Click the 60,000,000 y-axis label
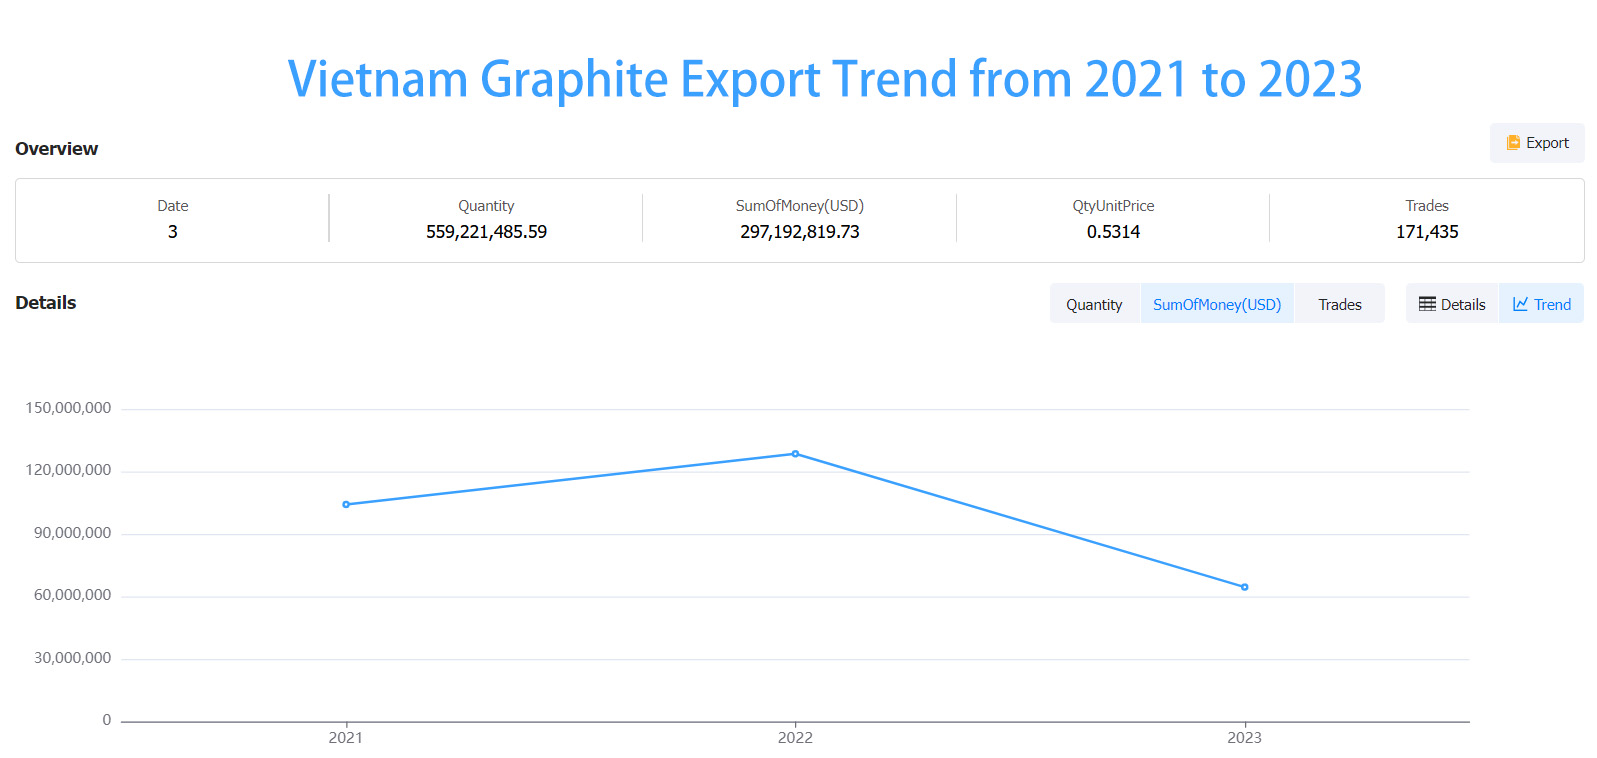1597x758 pixels. pyautogui.click(x=72, y=595)
